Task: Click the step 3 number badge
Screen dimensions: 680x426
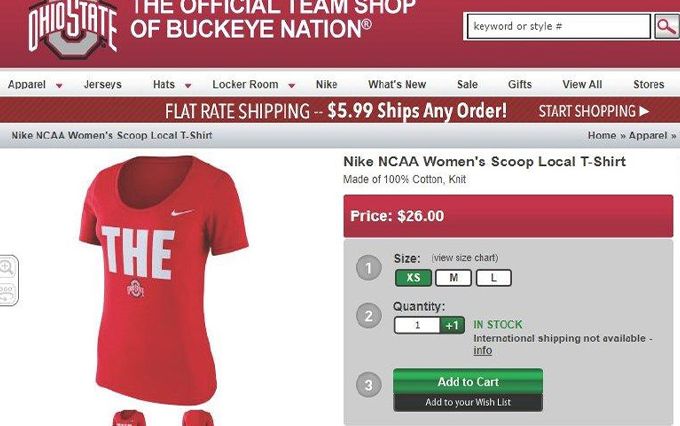Action: coord(369,384)
